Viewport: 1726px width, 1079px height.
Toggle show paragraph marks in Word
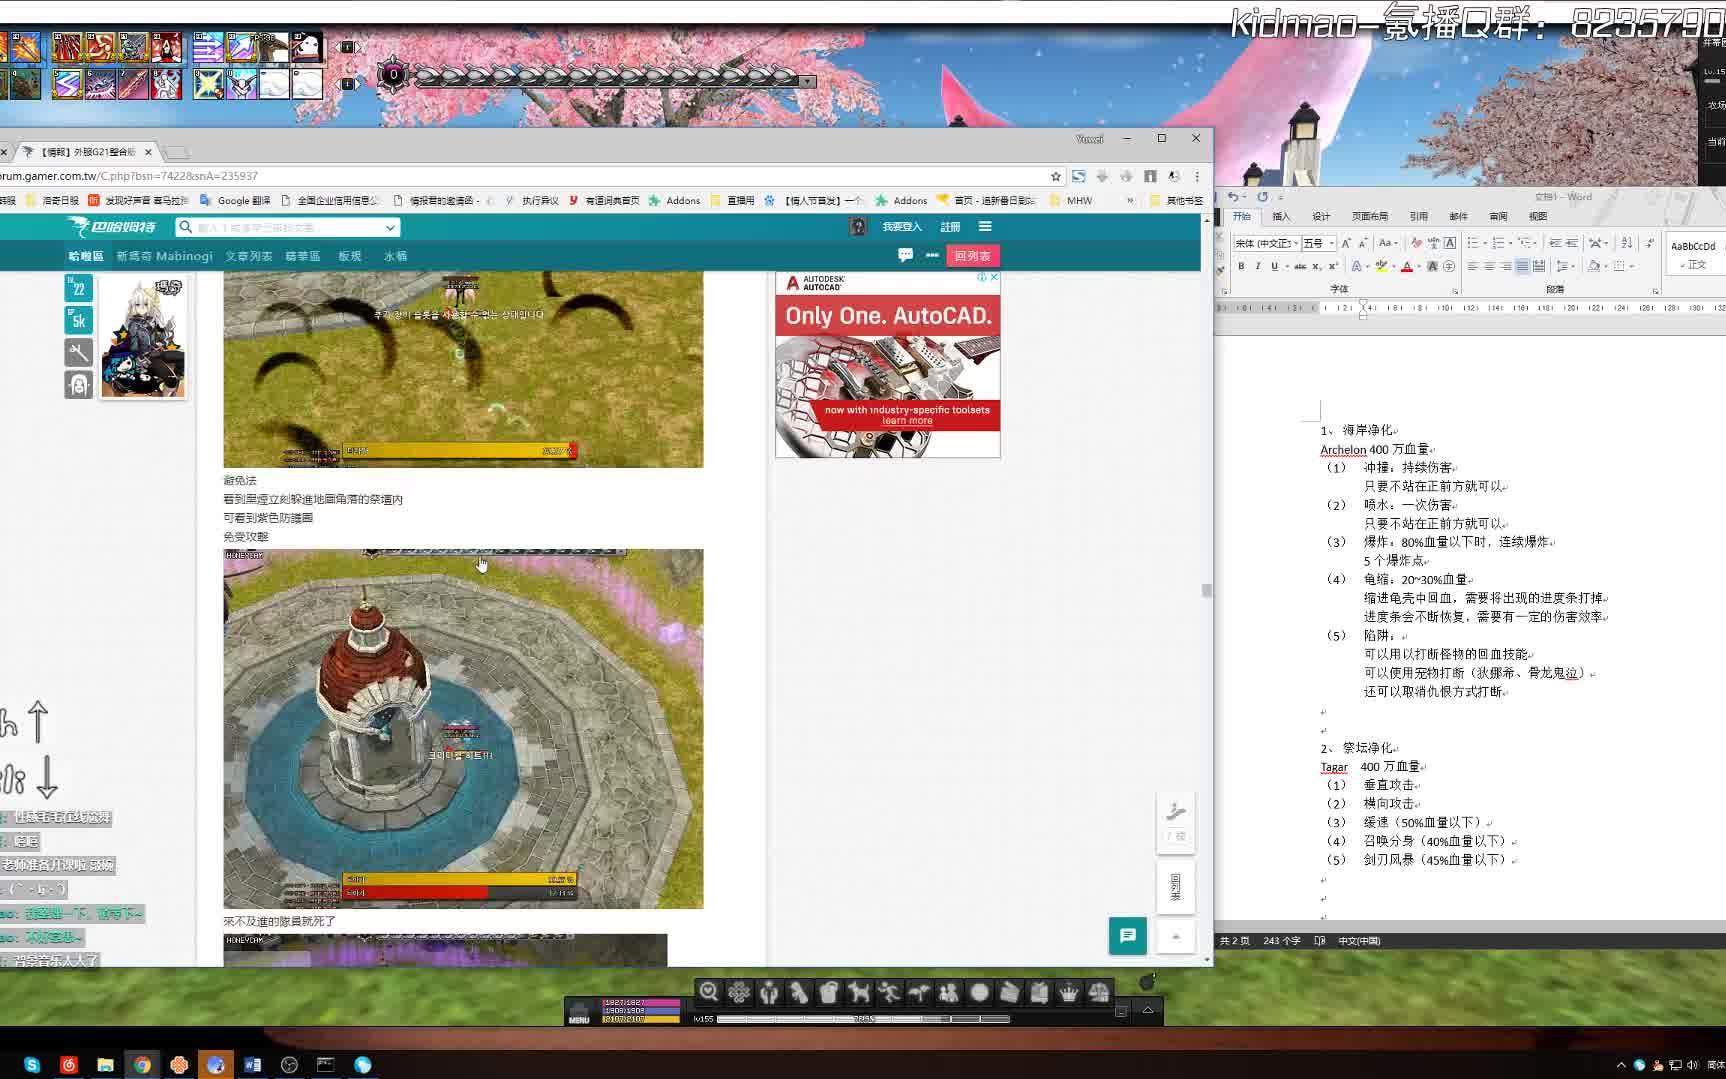[x=1650, y=243]
